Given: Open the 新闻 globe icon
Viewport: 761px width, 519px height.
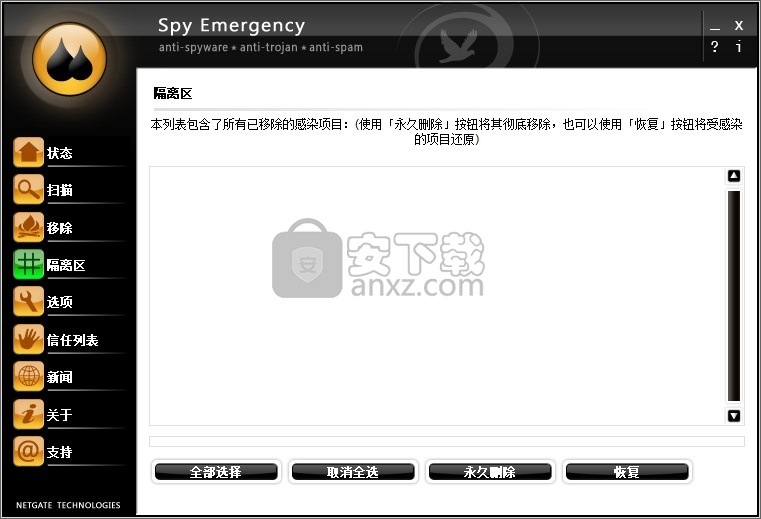Looking at the screenshot, I should coord(28,376).
